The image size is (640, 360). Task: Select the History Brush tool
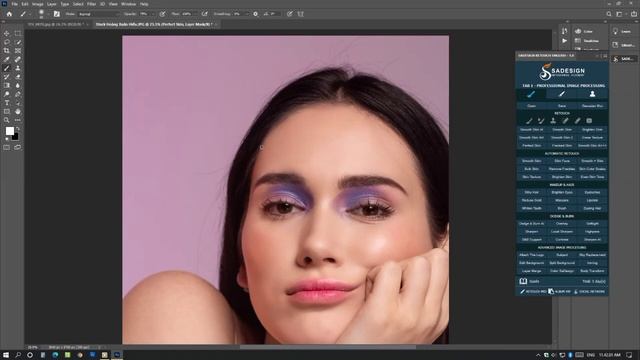(7, 77)
